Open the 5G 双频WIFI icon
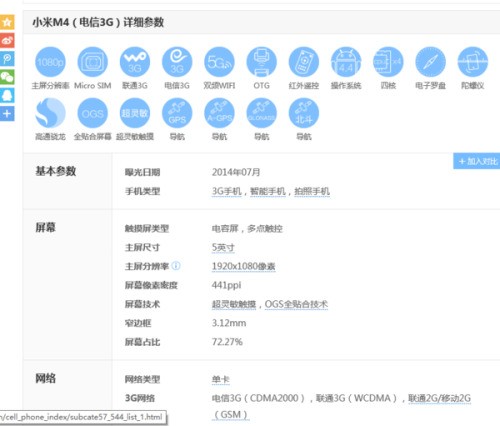Viewport: 500px width, 426px height. (219, 62)
